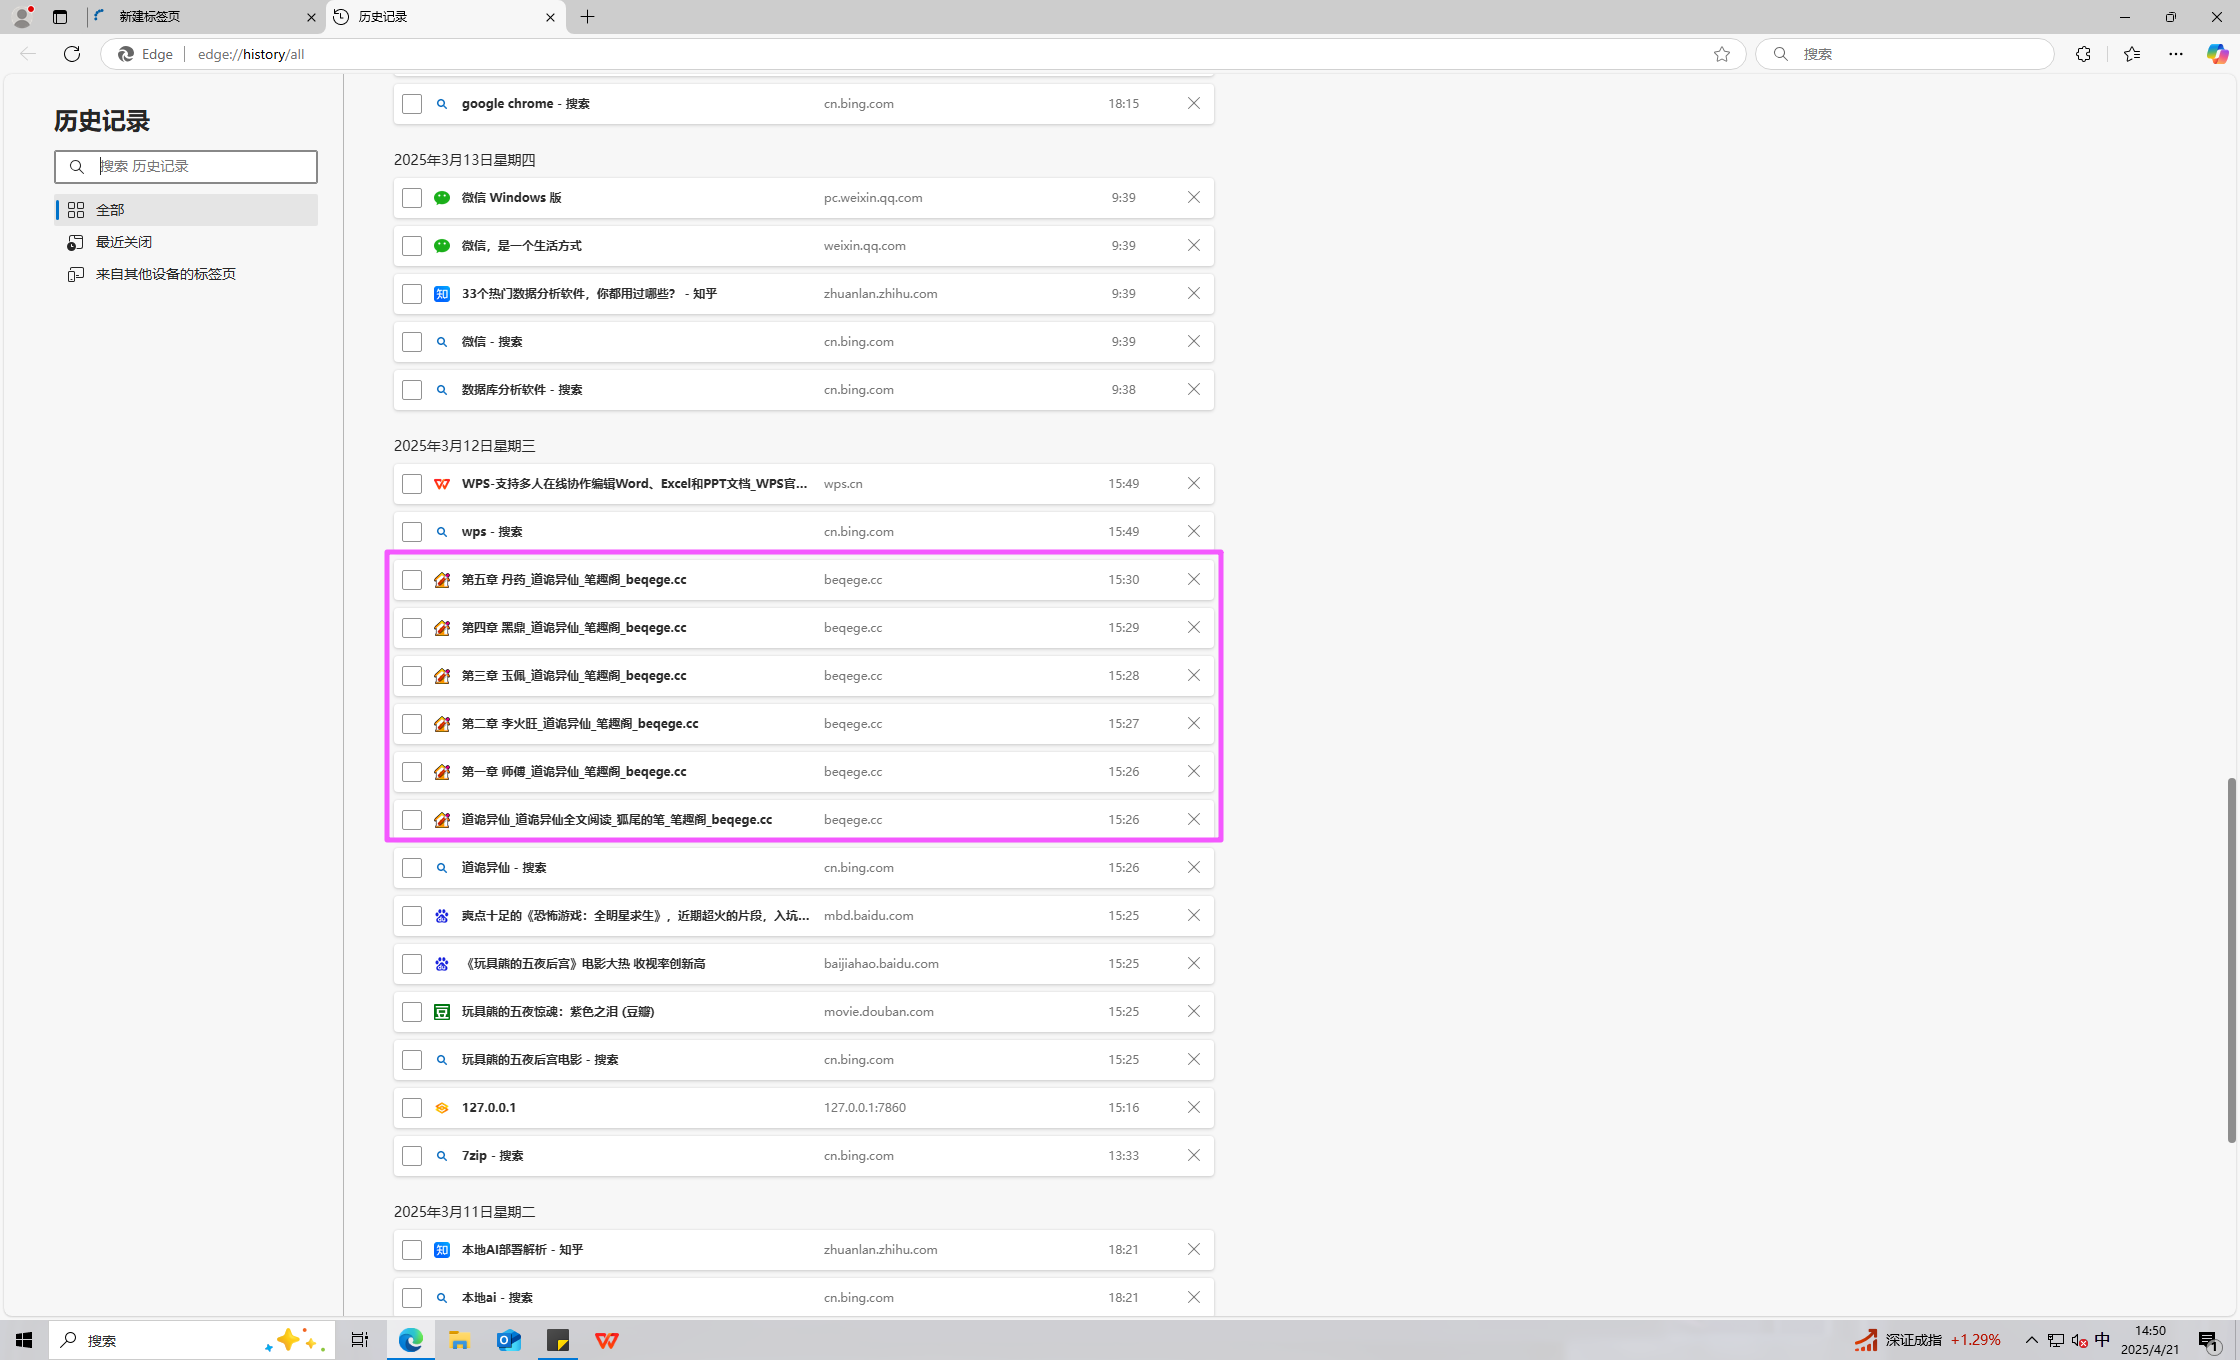This screenshot has height=1360, width=2240.
Task: Open Settings and more menu
Action: tap(2176, 54)
